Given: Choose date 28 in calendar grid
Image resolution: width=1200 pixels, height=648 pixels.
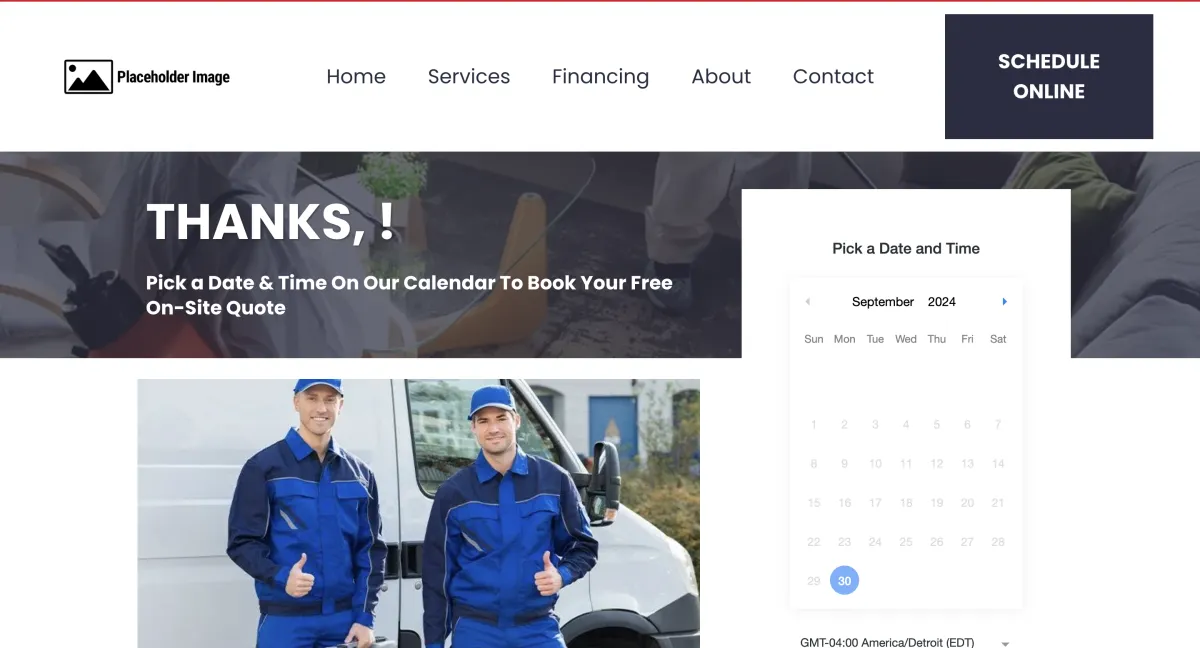Looking at the screenshot, I should click(x=998, y=542).
